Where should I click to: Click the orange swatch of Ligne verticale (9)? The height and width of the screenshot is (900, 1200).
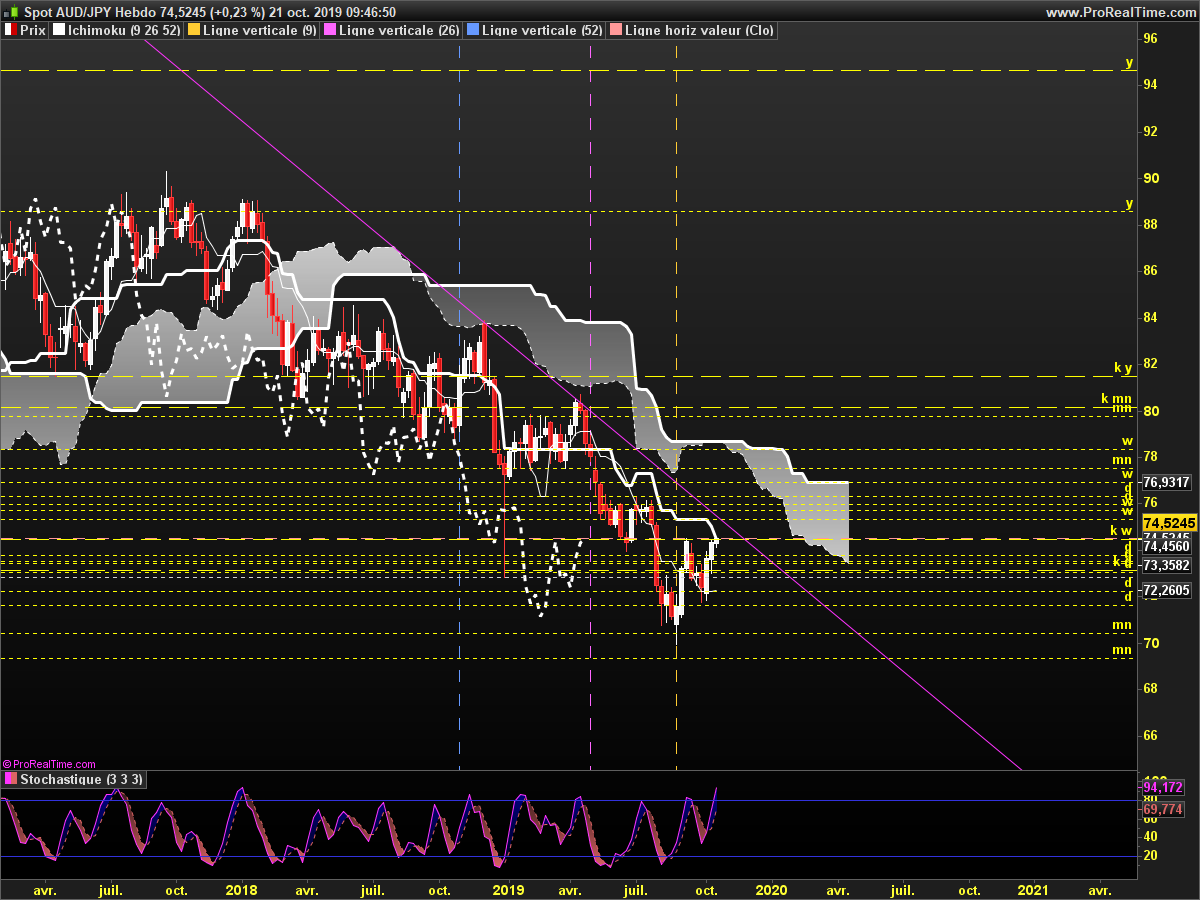[x=194, y=31]
